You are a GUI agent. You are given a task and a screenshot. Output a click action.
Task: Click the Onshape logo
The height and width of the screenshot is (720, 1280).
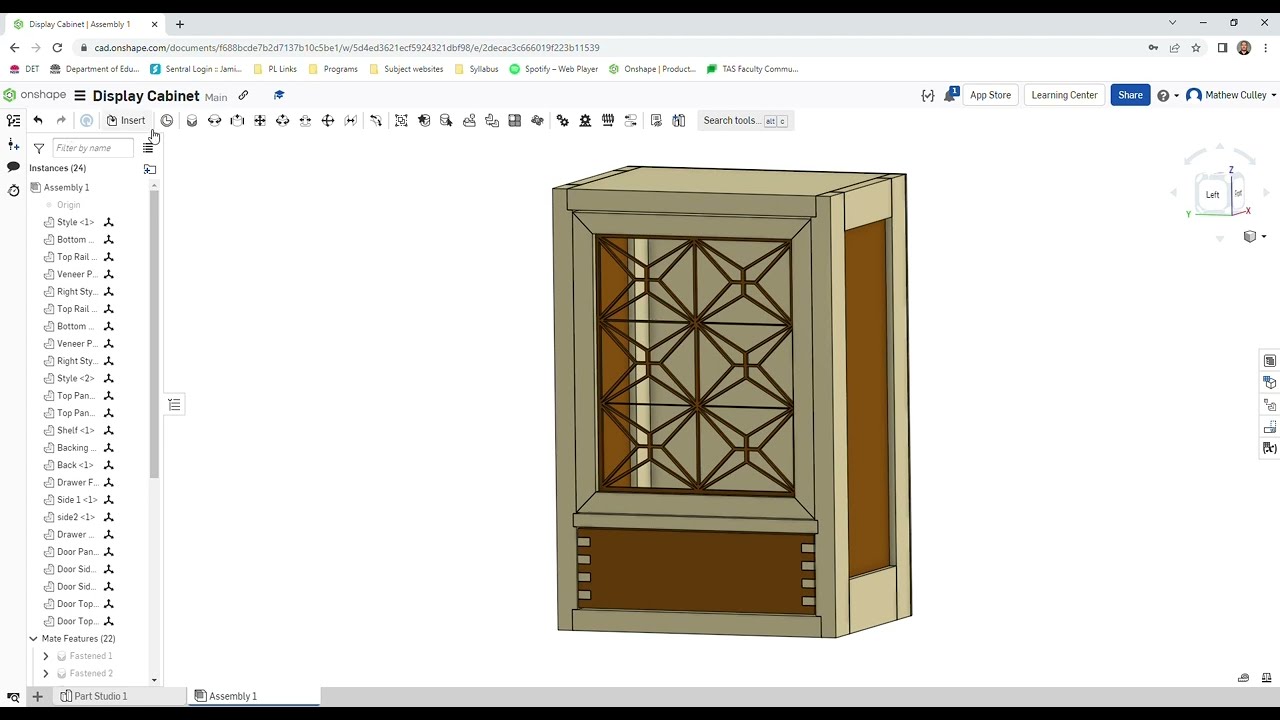[x=35, y=95]
